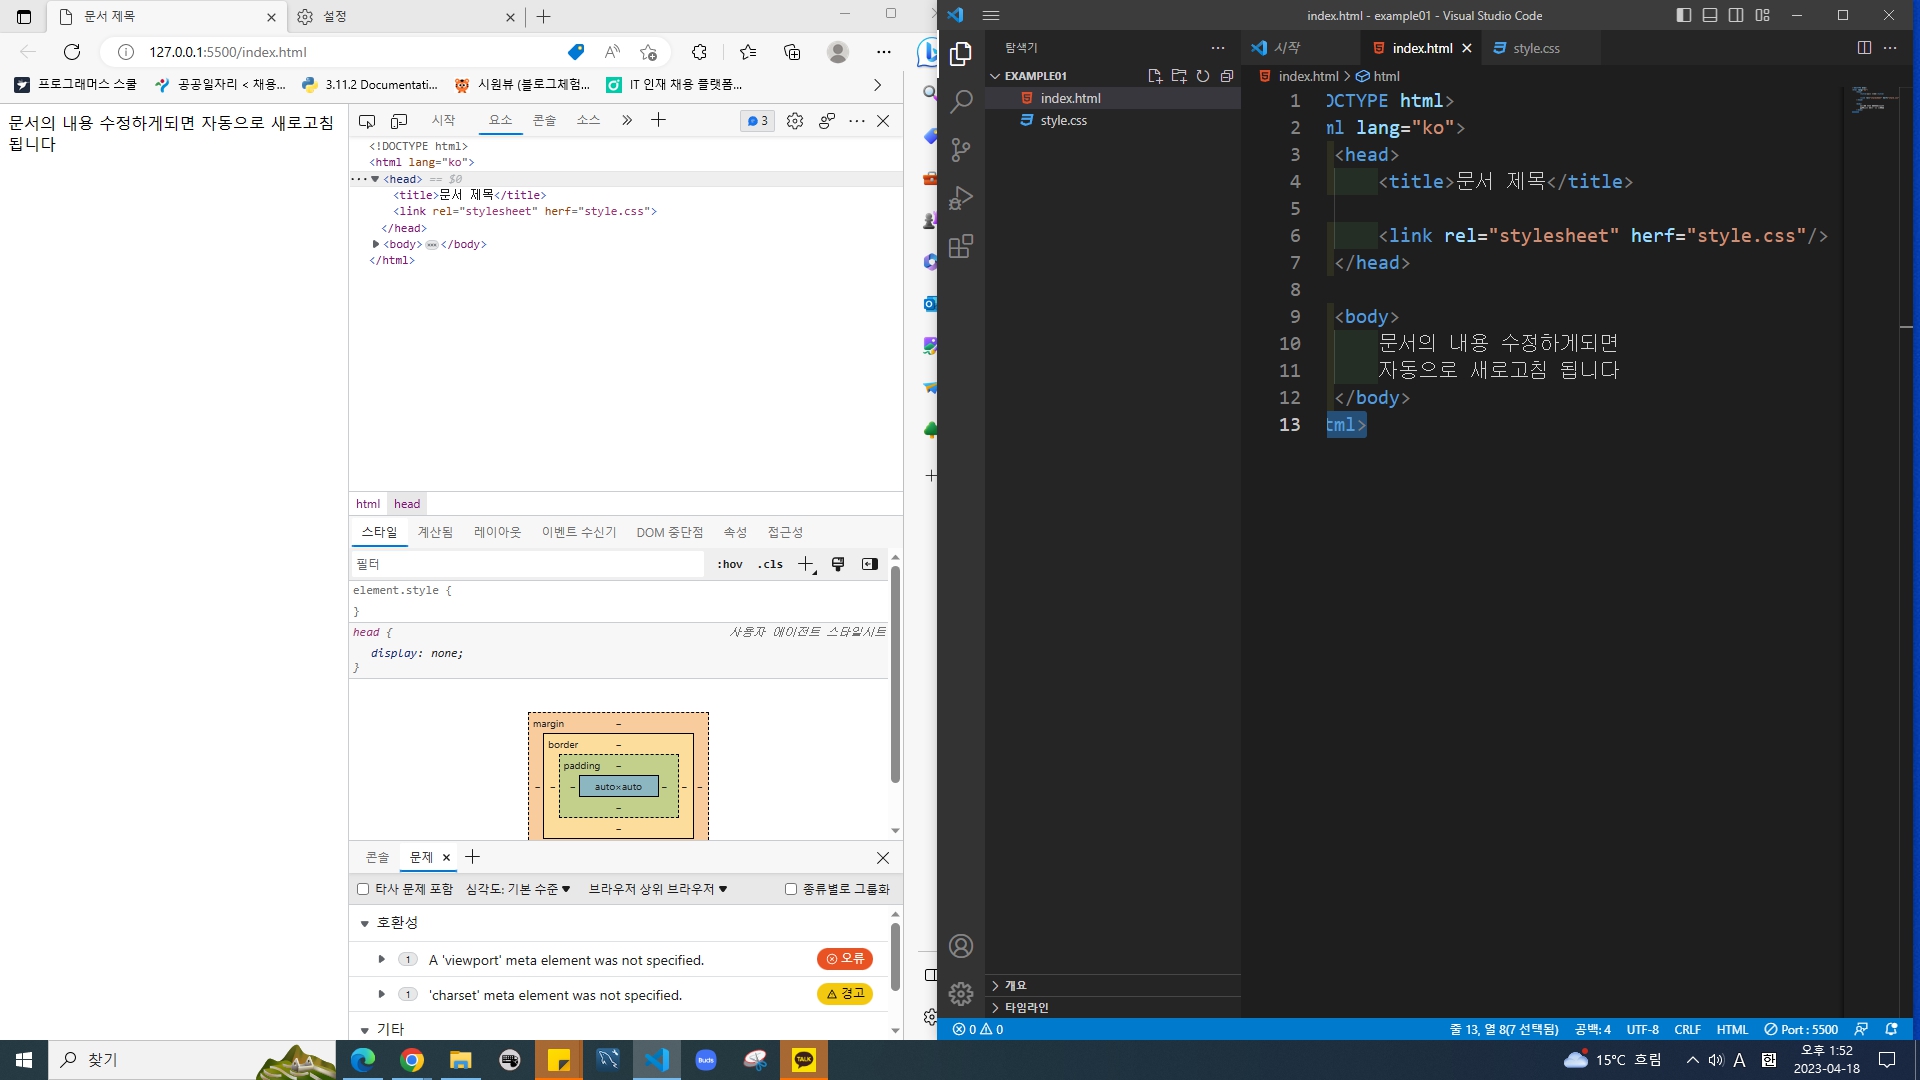Switch to '콘솔' tab in DevTools top bar

click(x=544, y=121)
